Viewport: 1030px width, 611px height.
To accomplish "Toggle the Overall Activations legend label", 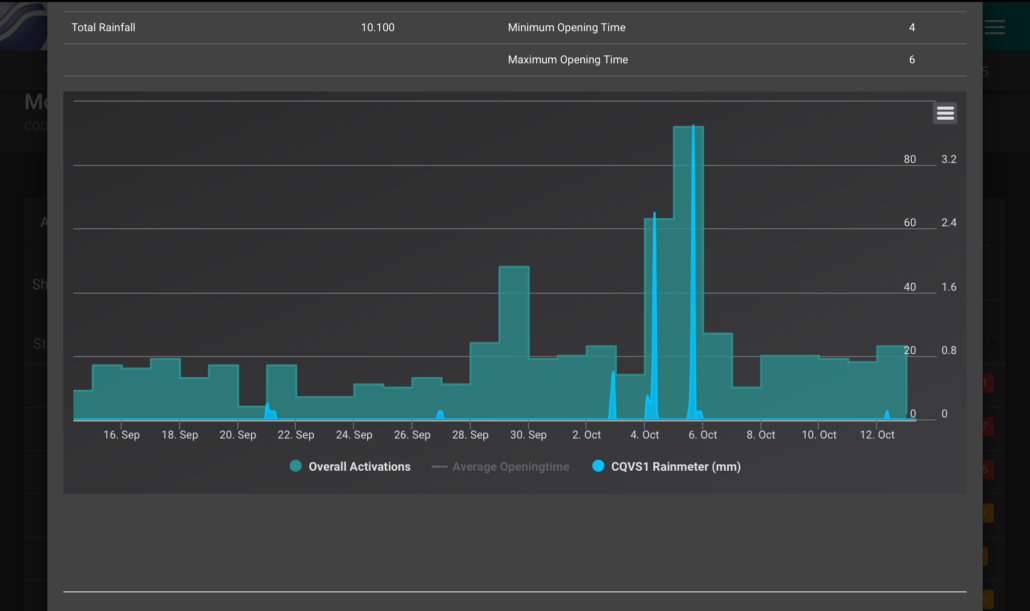I will point(359,466).
